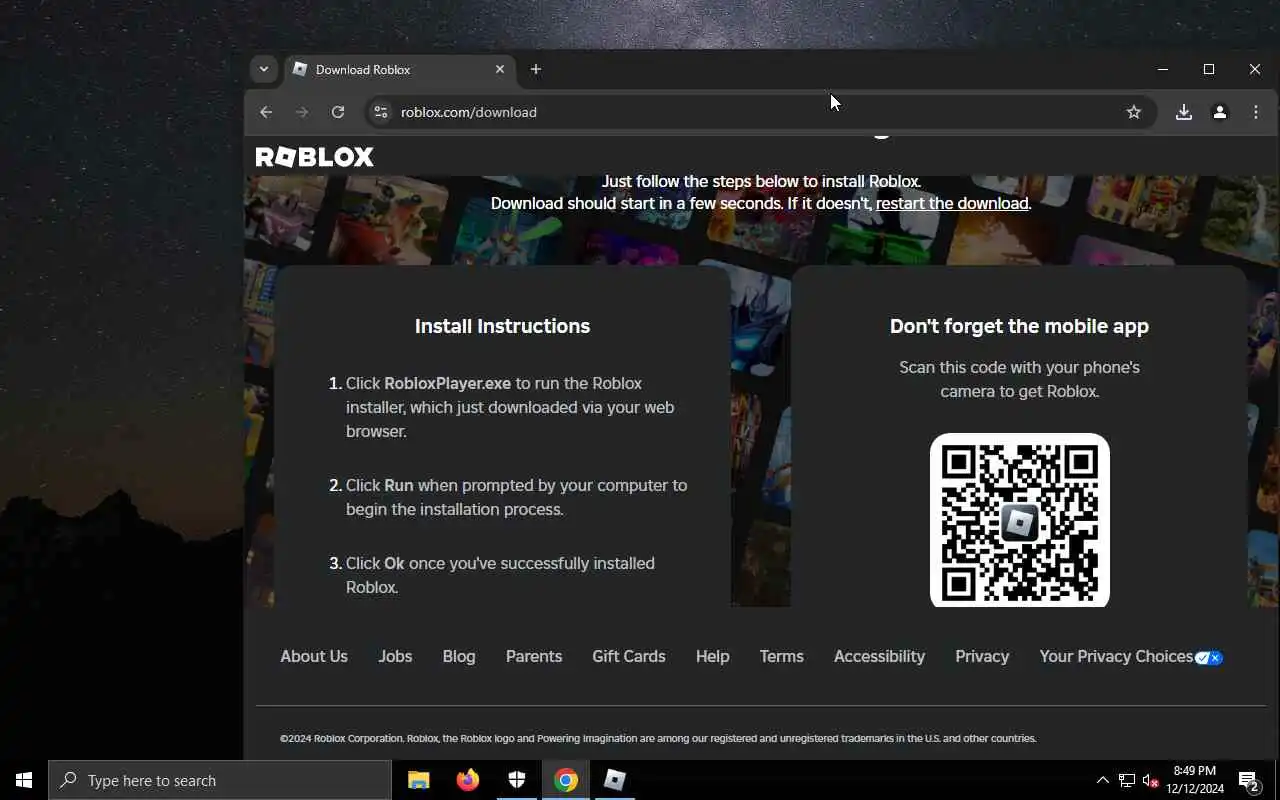Image resolution: width=1280 pixels, height=800 pixels.
Task: Open the Windows Start menu
Action: coord(24,780)
